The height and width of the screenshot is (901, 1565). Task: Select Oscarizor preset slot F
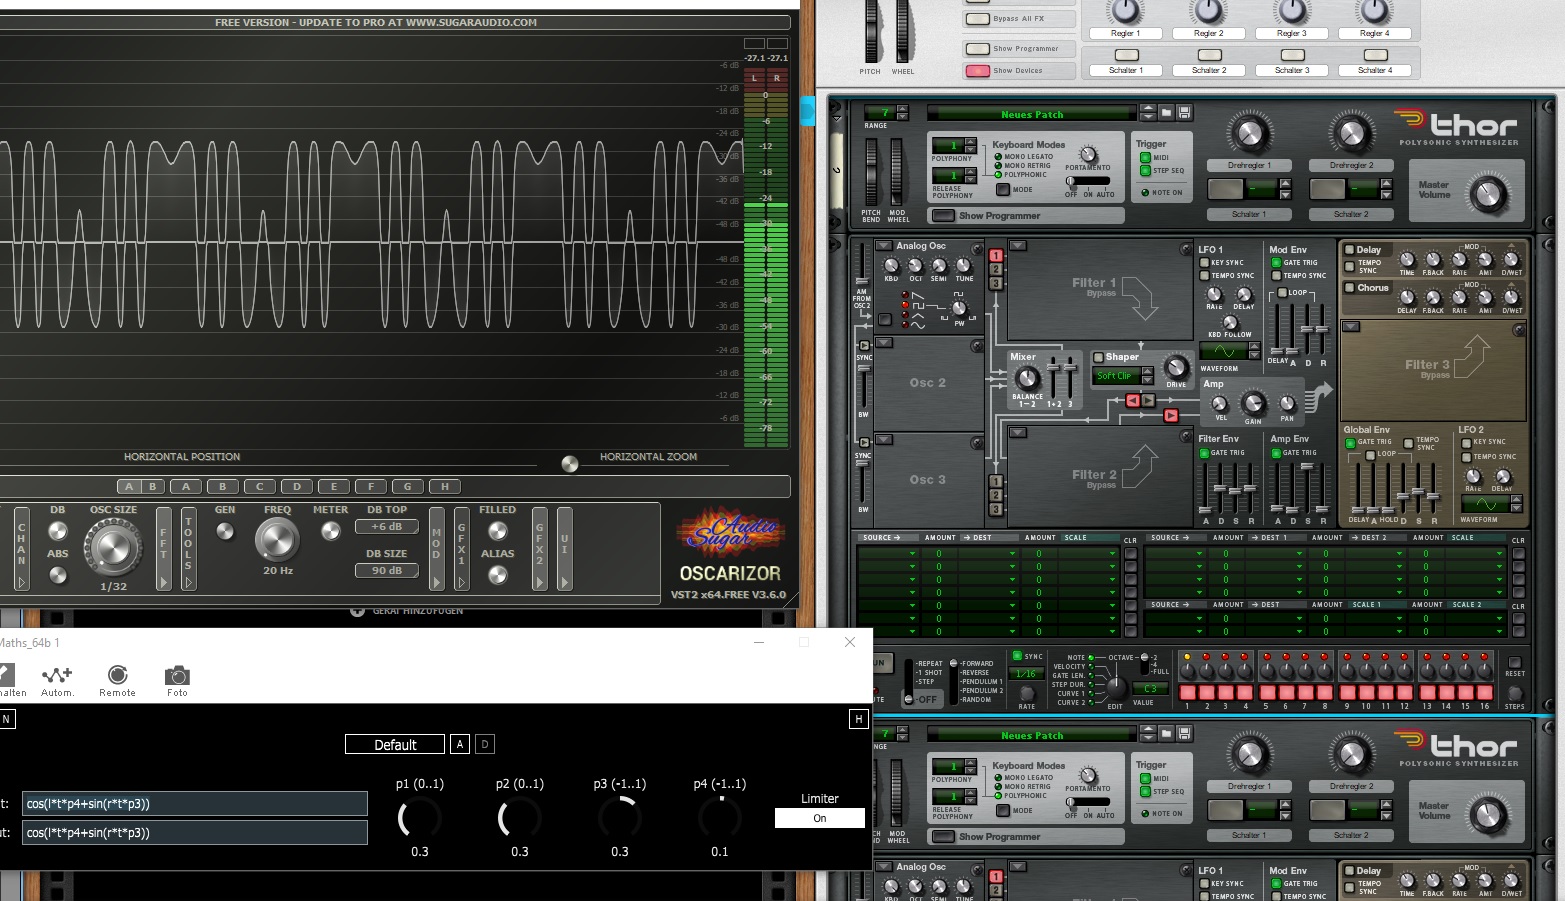tap(370, 487)
